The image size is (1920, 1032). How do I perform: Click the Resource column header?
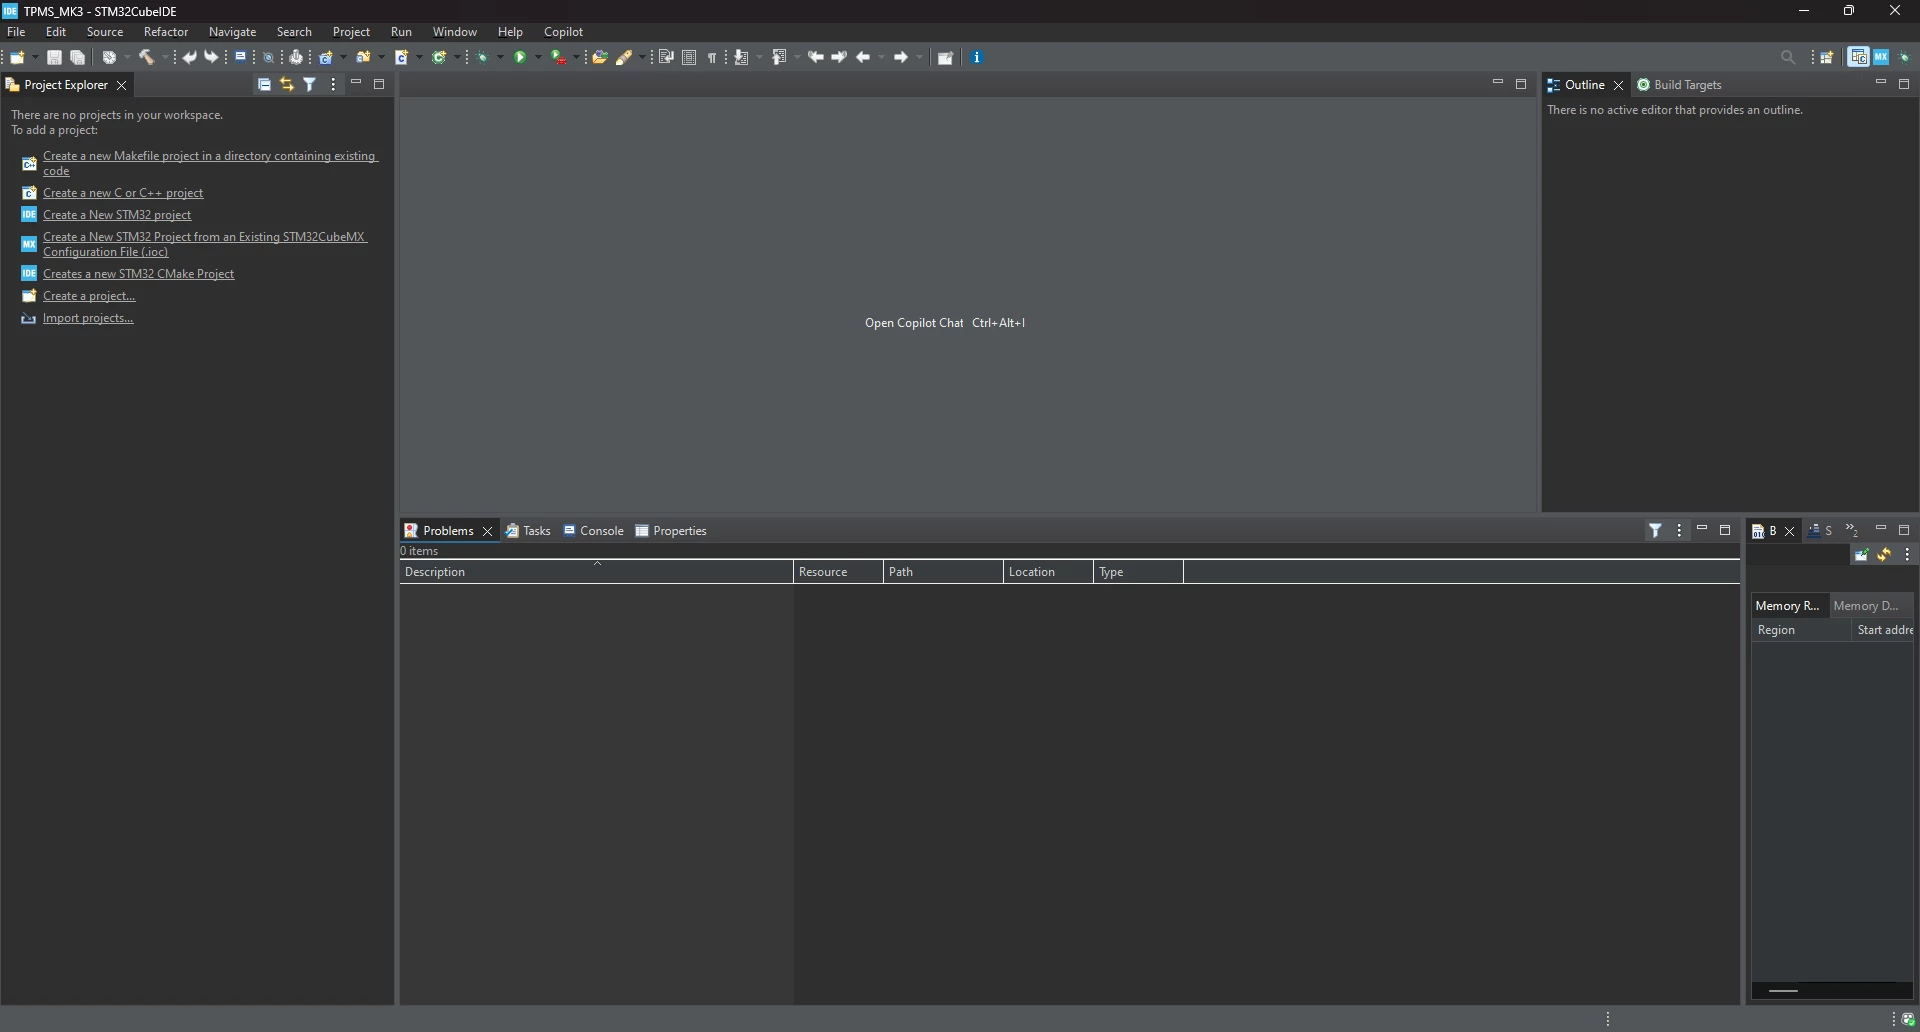coord(838,572)
